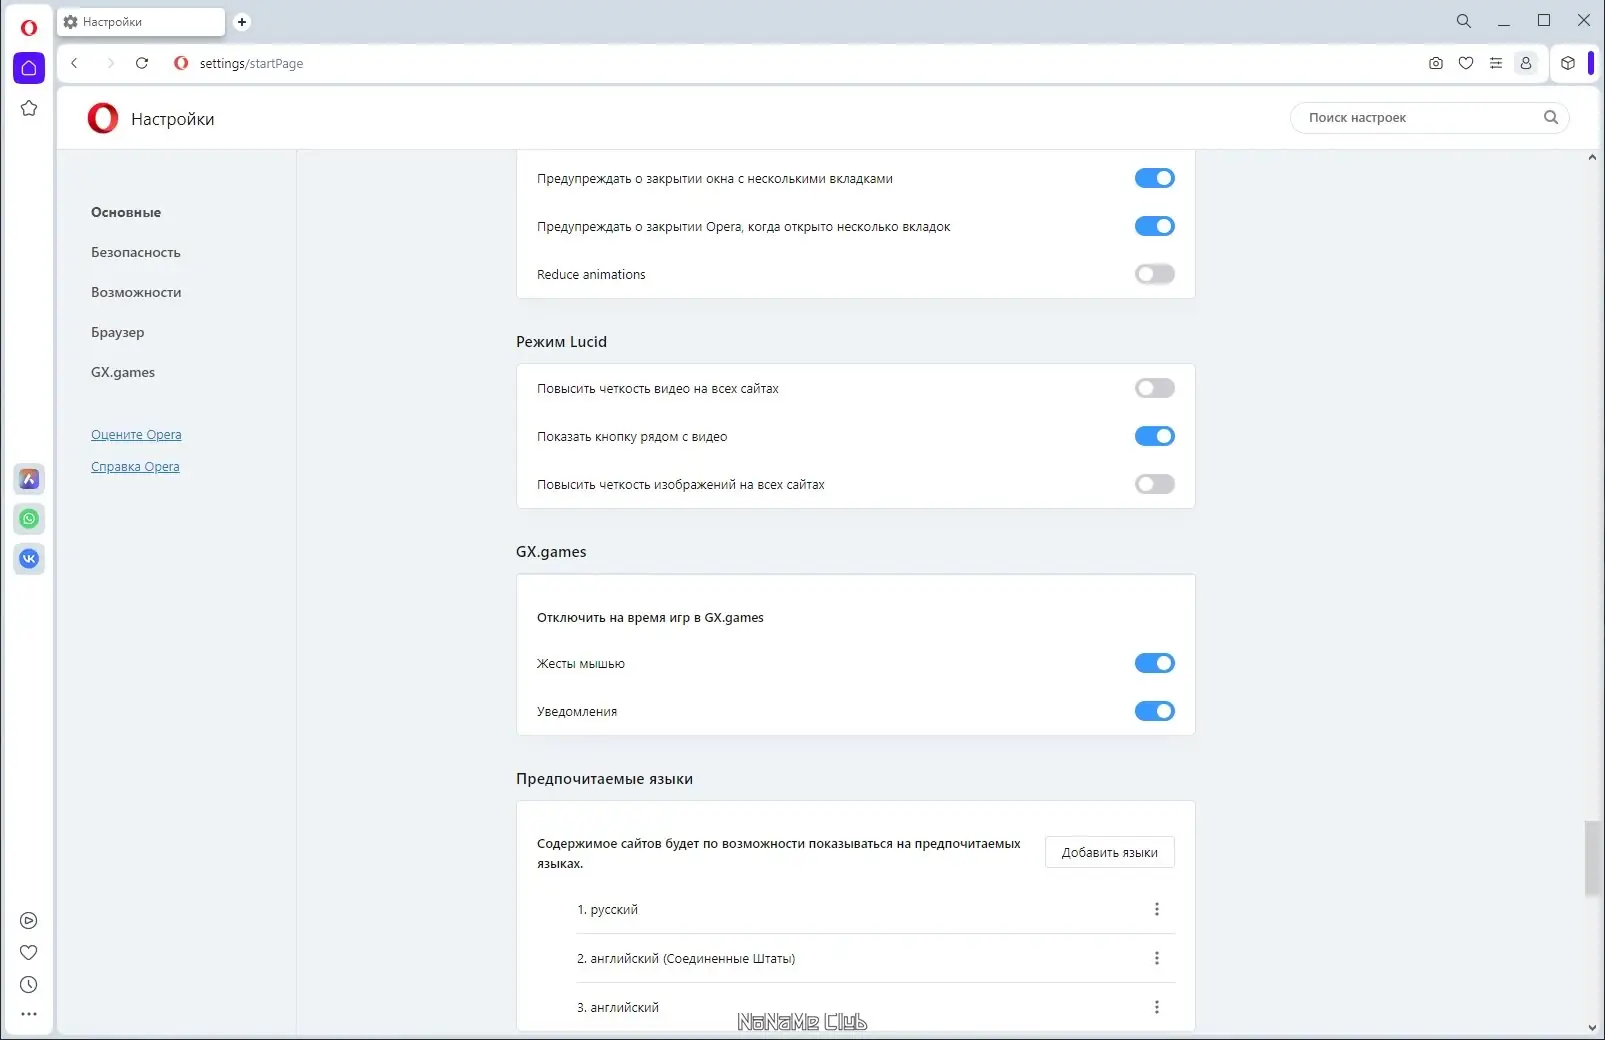Open sidebar setup three-dots menu

coord(29,1014)
